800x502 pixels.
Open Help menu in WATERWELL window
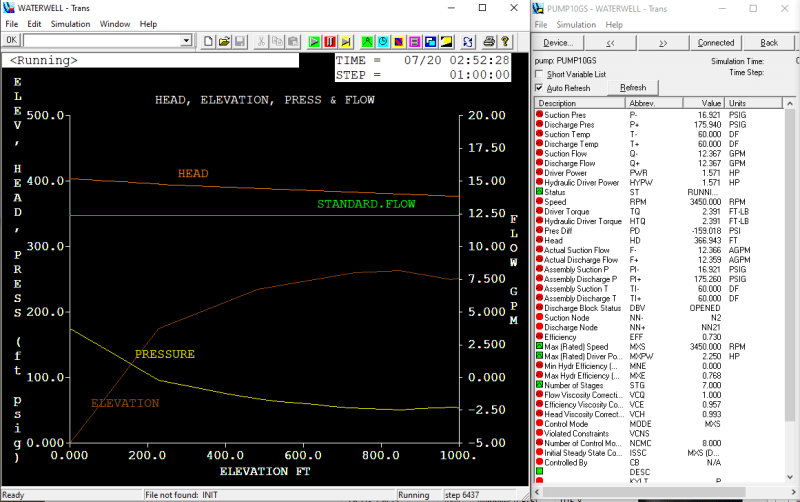pos(148,24)
